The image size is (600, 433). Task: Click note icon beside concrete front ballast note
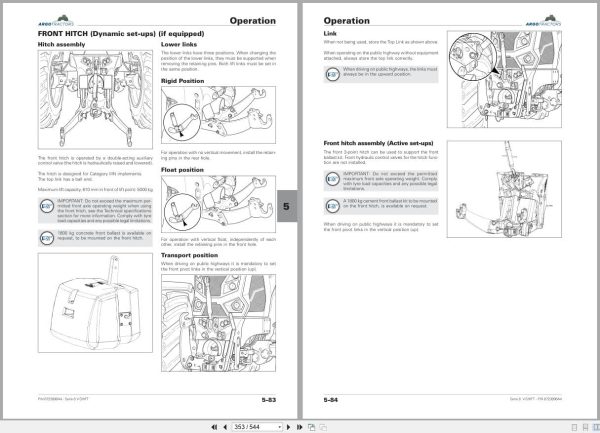[47, 238]
